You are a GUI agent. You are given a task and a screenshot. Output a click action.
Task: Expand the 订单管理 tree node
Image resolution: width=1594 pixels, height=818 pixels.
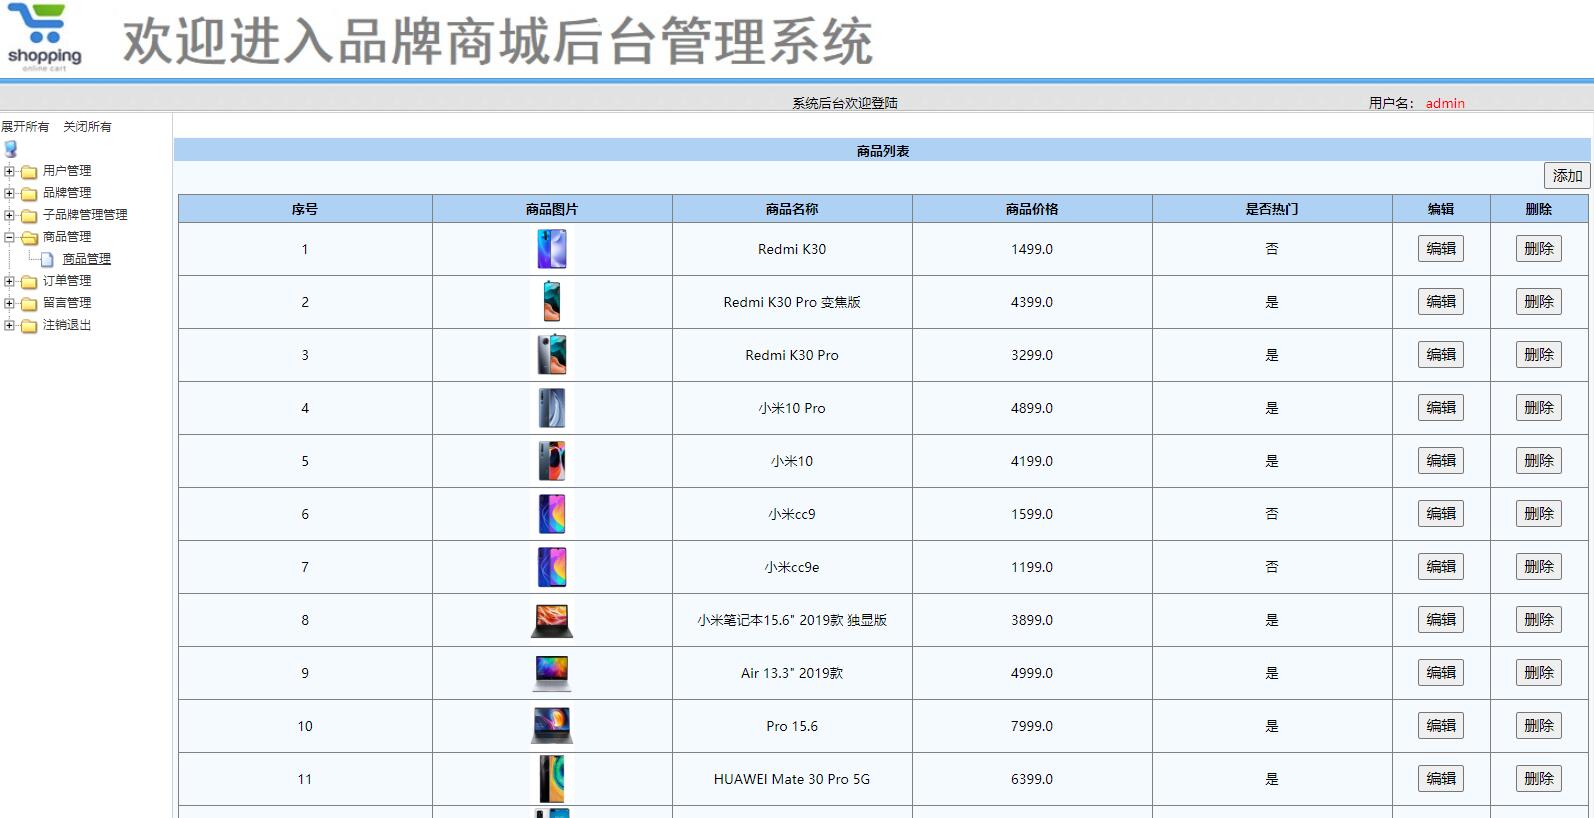tap(9, 281)
